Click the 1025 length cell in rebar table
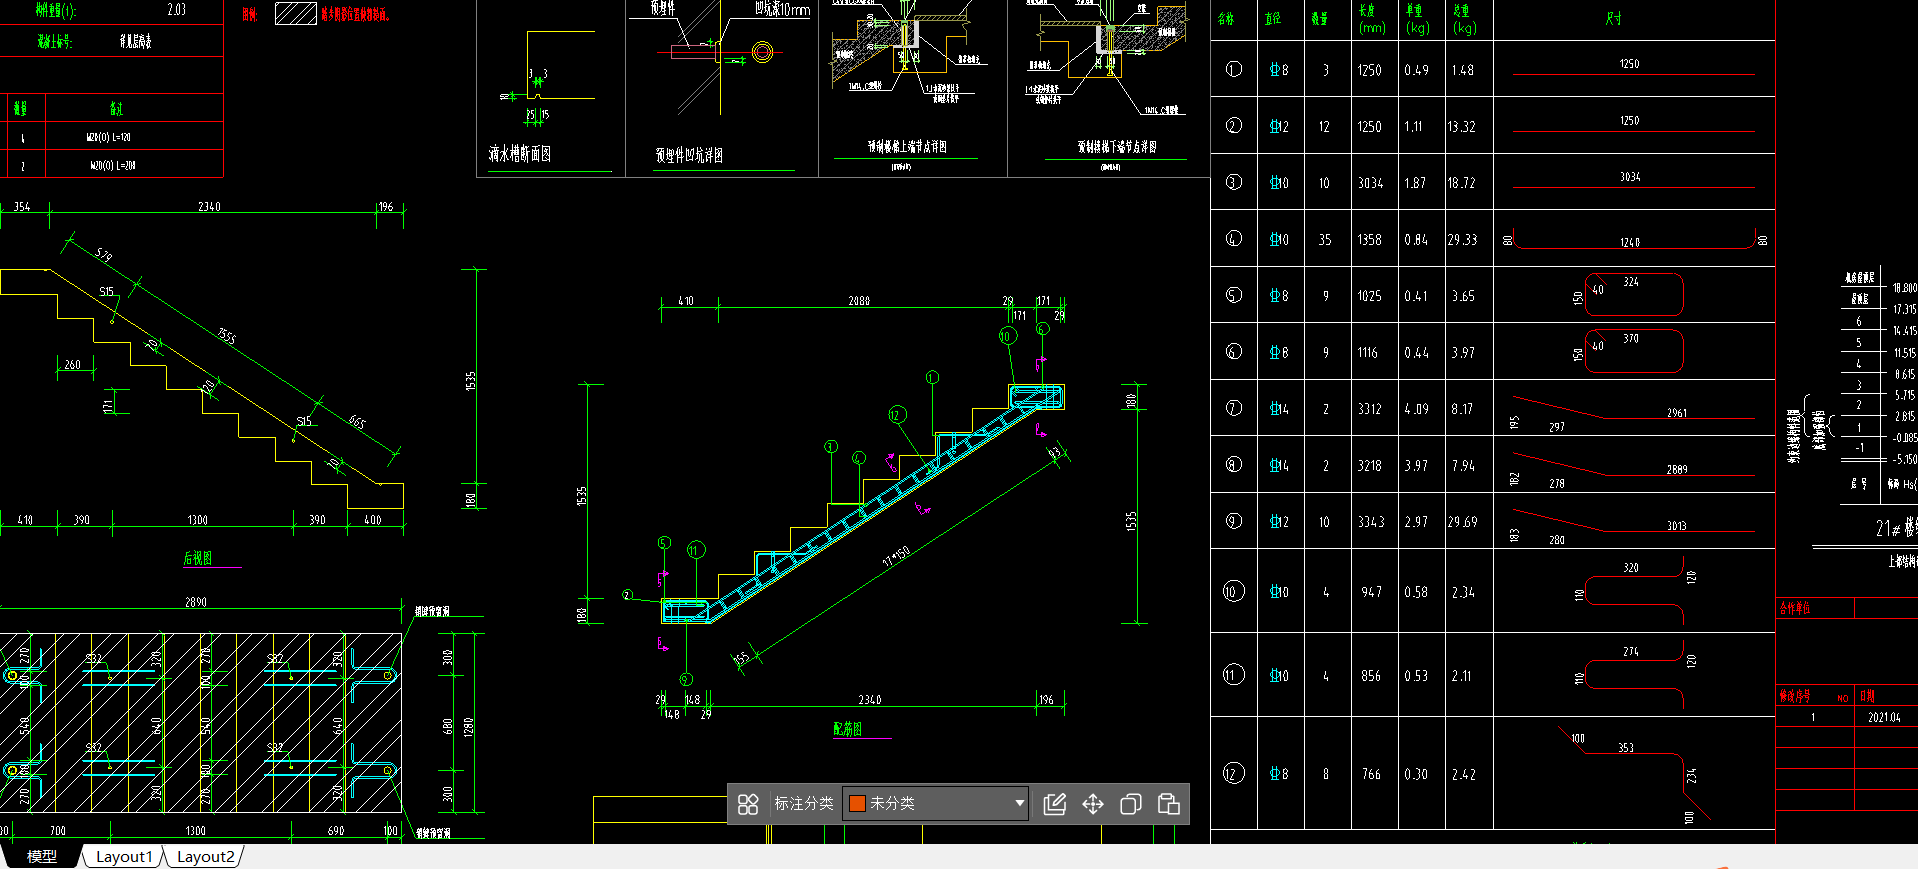 click(1370, 296)
